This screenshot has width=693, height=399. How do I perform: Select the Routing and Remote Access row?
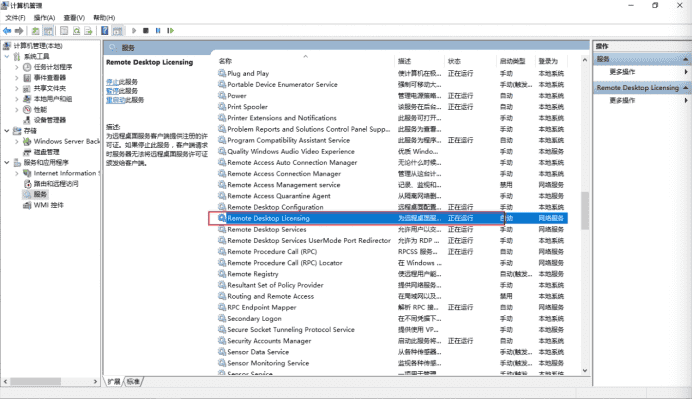point(392,296)
